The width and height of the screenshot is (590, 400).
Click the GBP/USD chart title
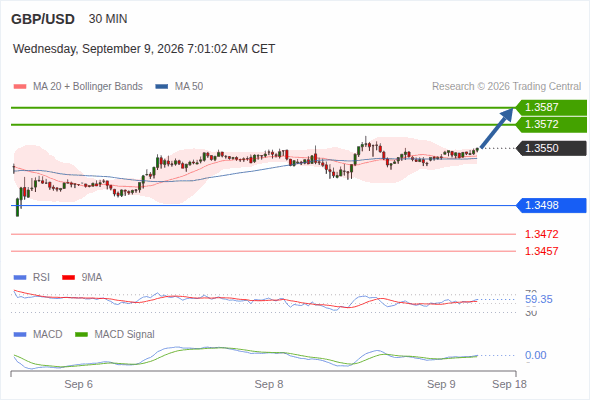[43, 19]
